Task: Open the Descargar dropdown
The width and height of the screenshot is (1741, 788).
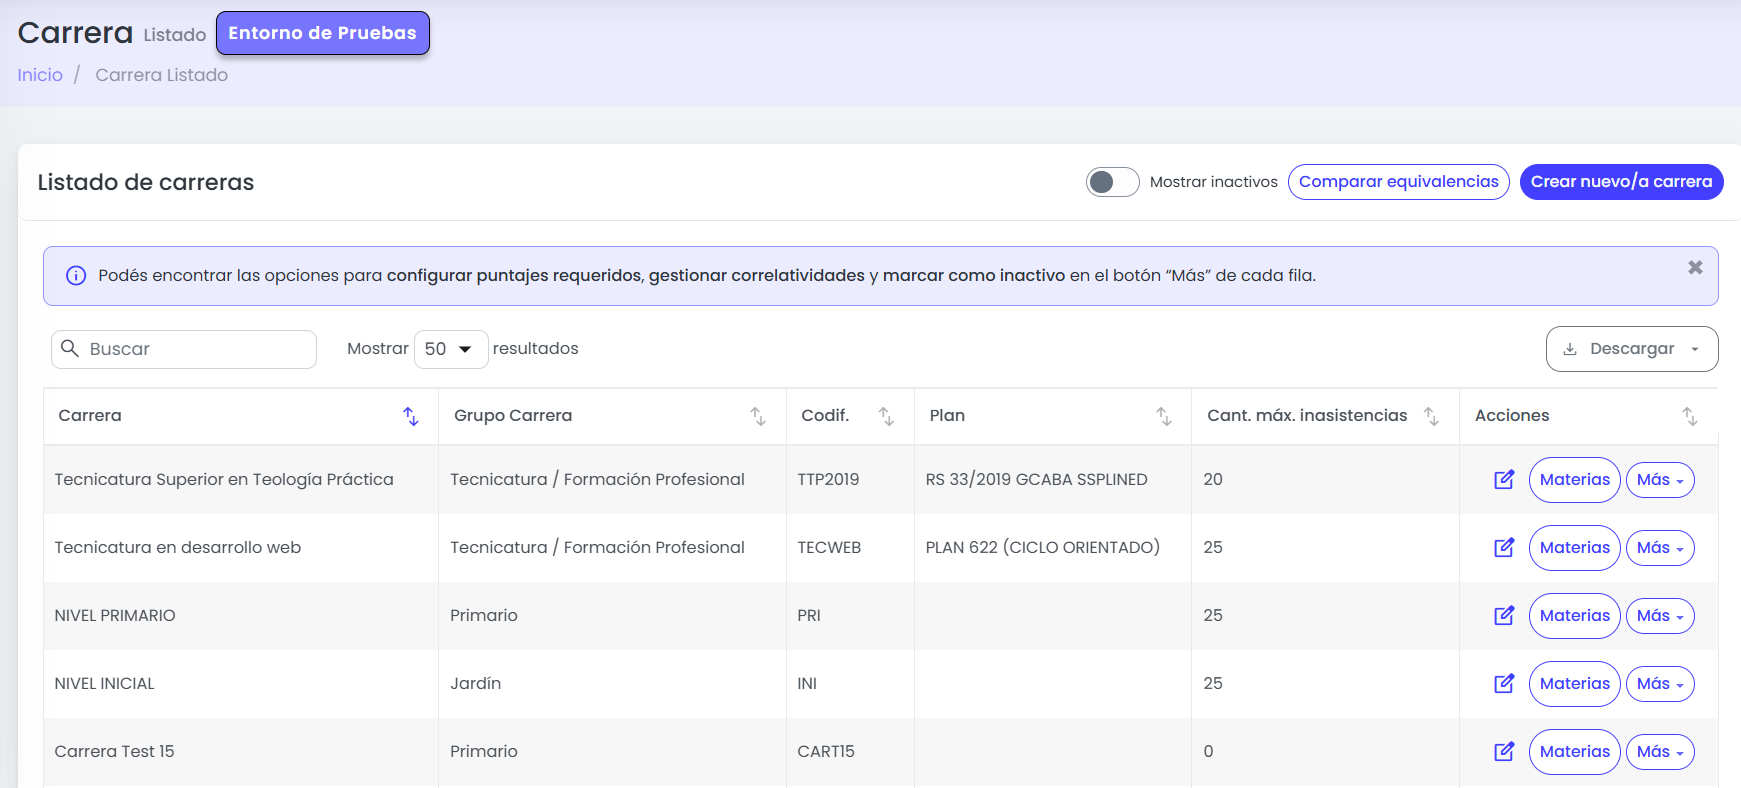Action: tap(1632, 349)
